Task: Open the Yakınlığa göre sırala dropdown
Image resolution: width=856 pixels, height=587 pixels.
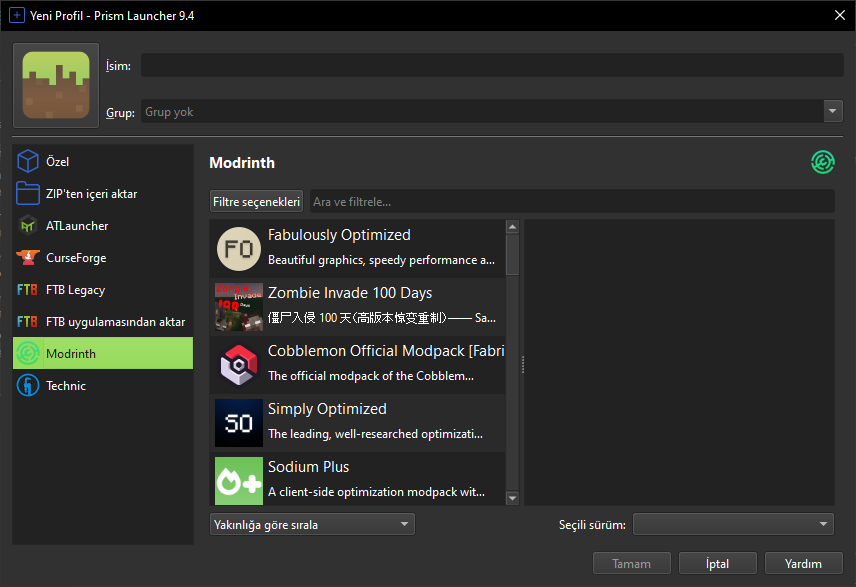Action: (312, 524)
